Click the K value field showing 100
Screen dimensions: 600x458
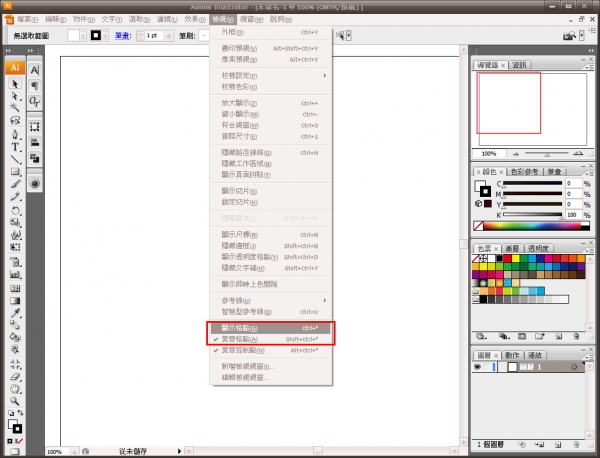[x=573, y=215]
